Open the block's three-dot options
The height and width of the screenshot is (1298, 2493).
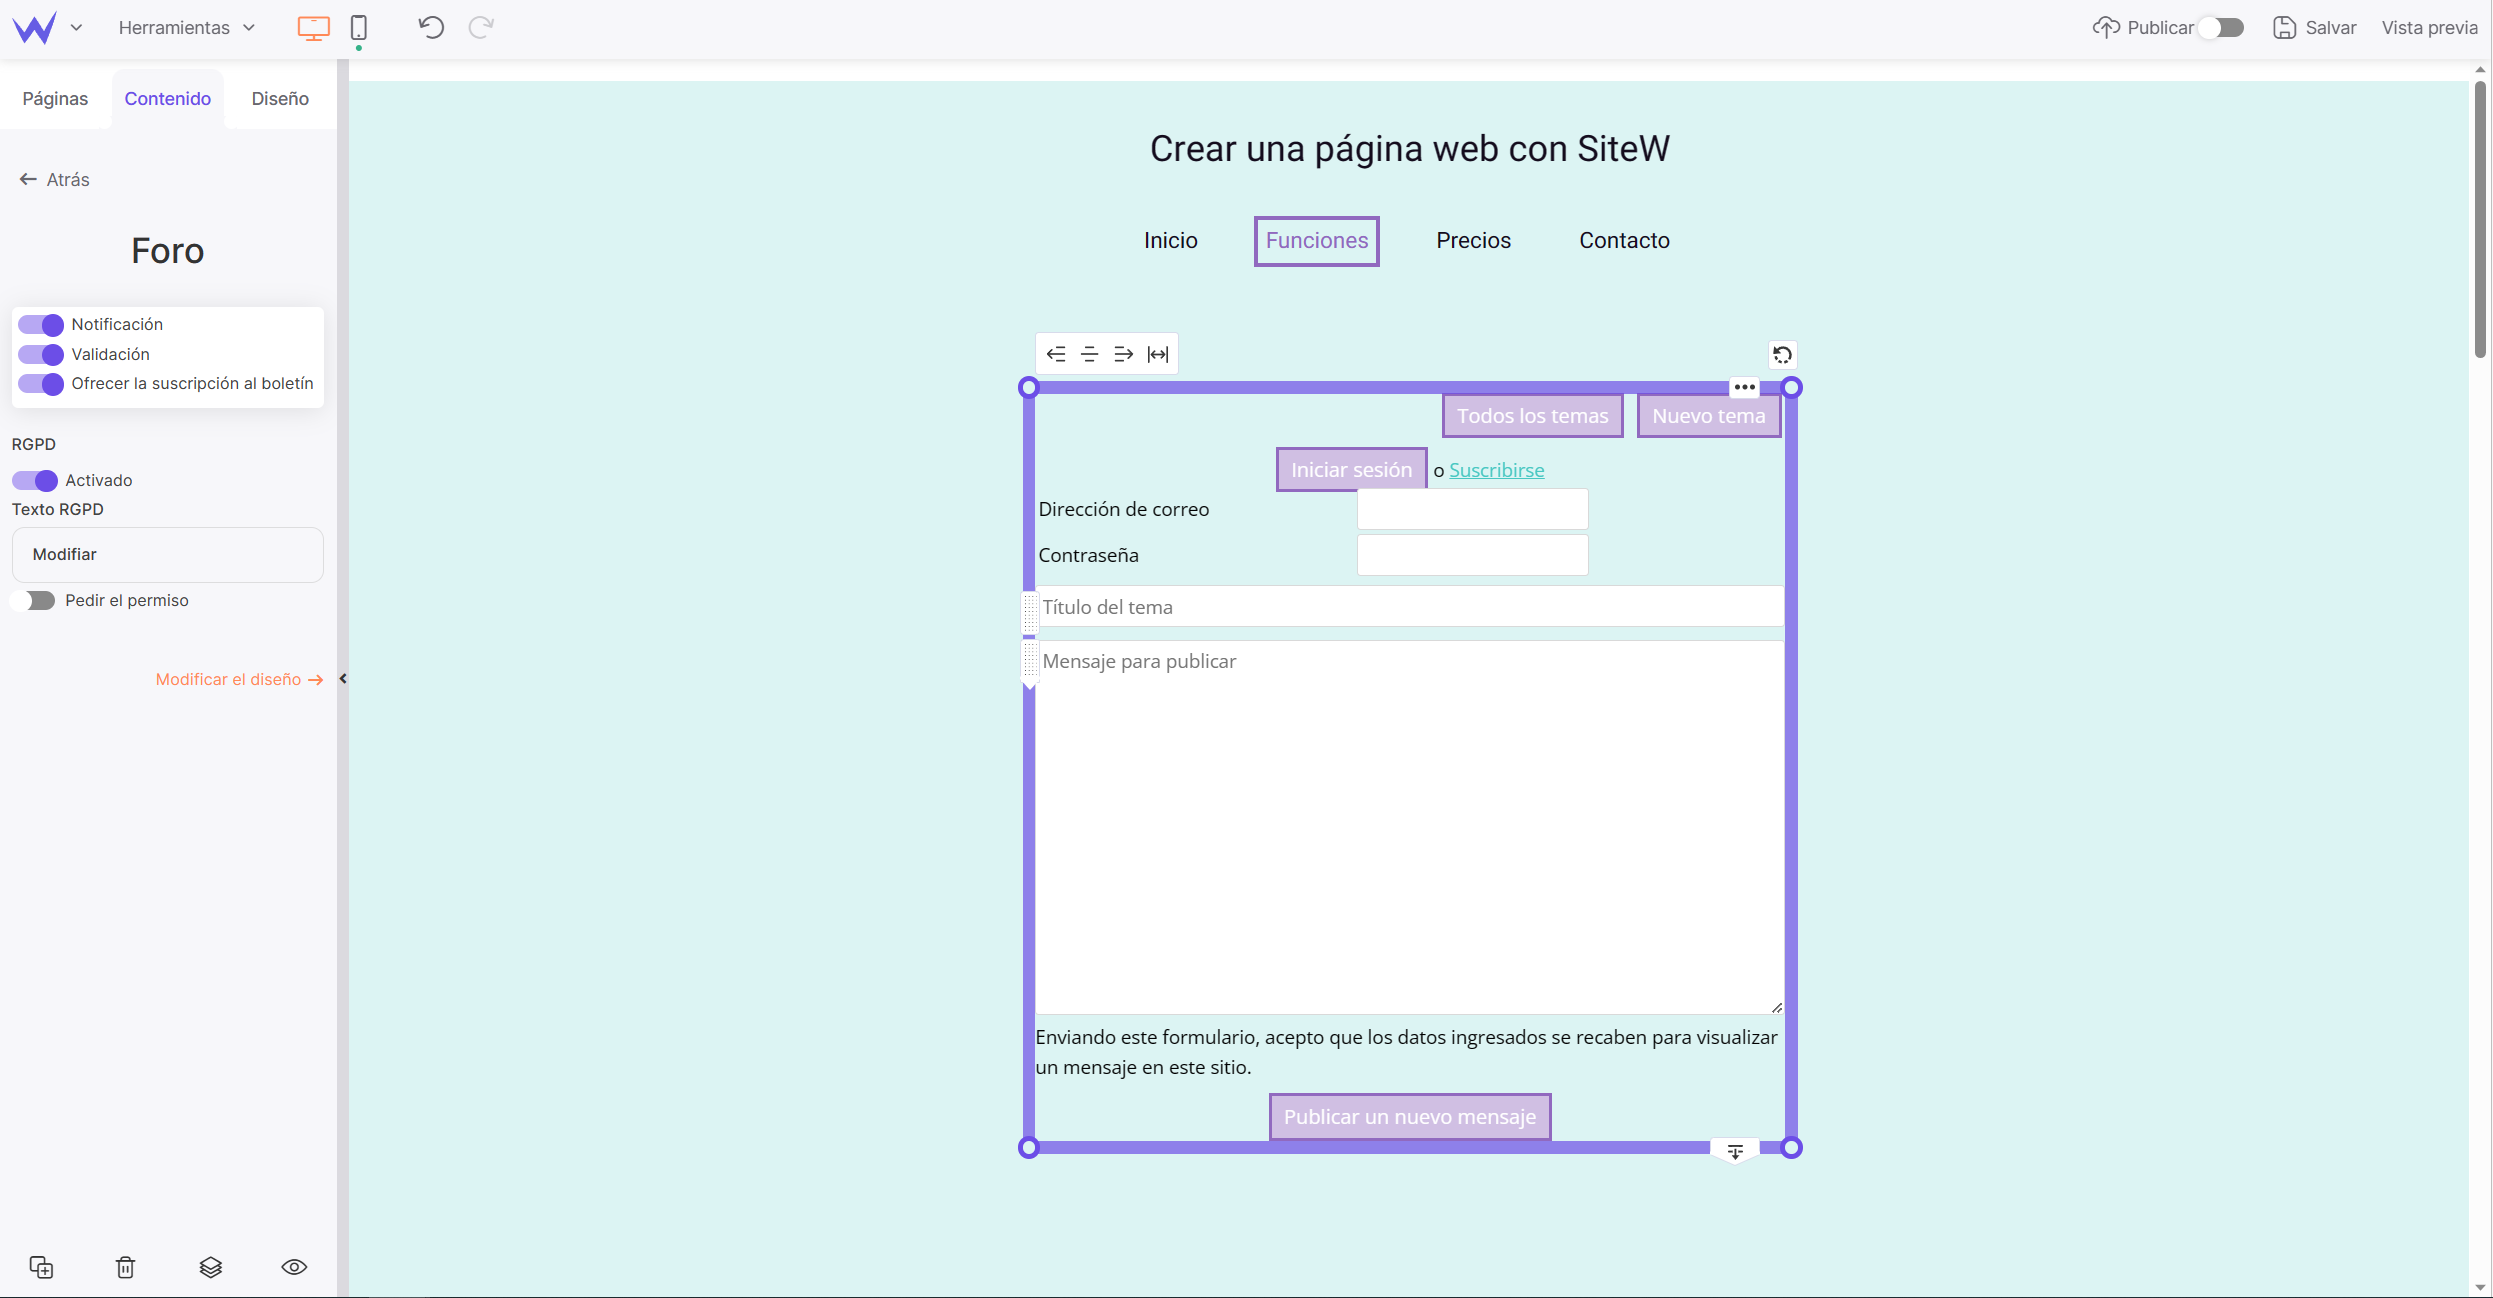[1744, 387]
